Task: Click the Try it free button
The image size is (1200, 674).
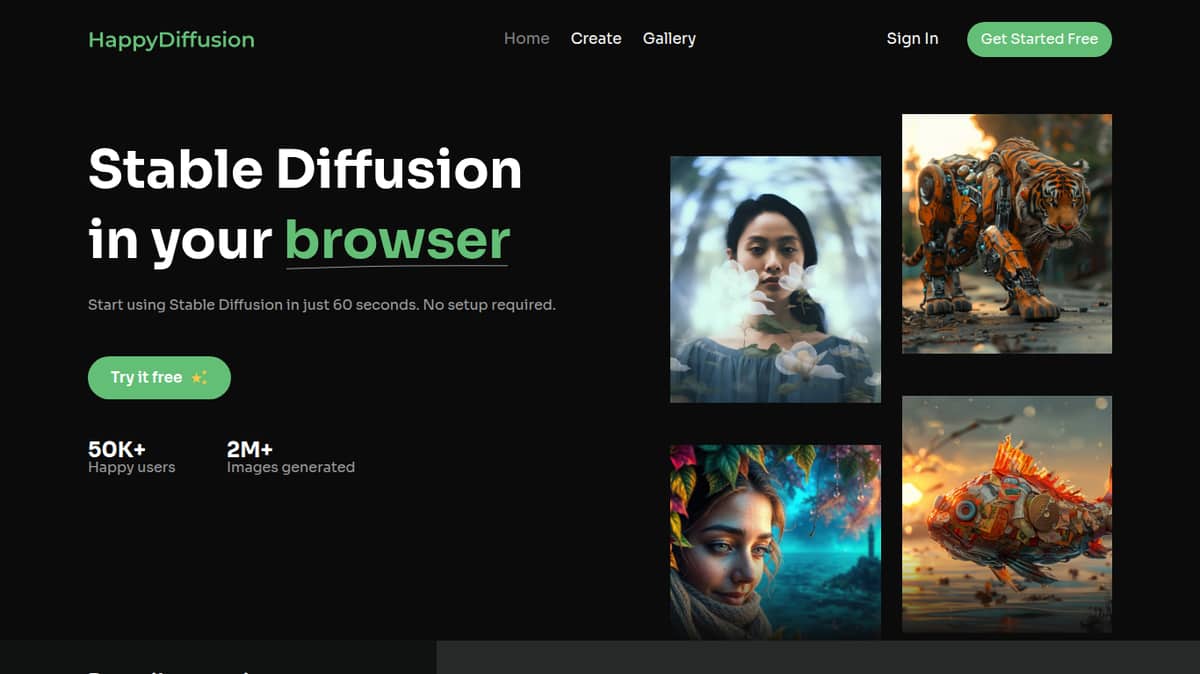Action: [x=159, y=378]
